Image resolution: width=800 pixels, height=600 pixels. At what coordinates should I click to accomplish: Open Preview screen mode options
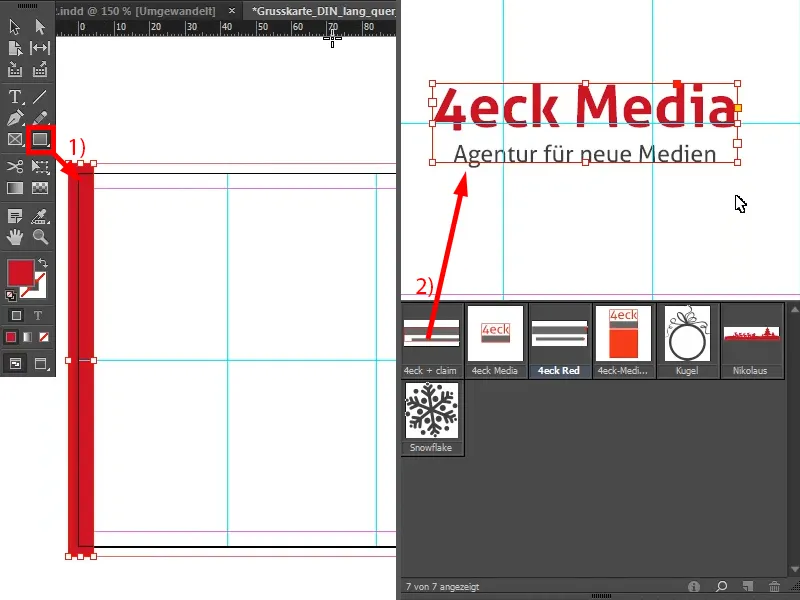coord(40,364)
